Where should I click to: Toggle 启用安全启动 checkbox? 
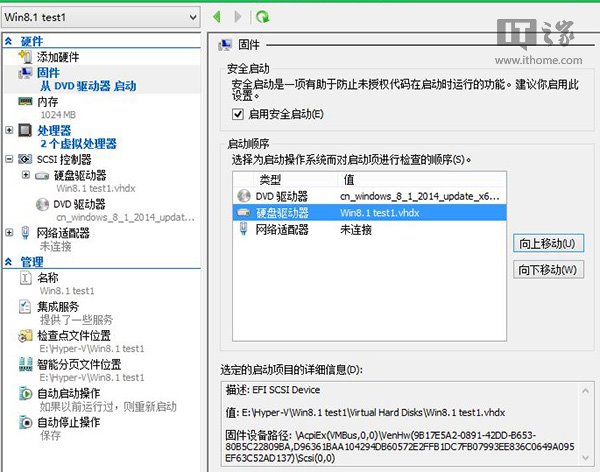238,114
